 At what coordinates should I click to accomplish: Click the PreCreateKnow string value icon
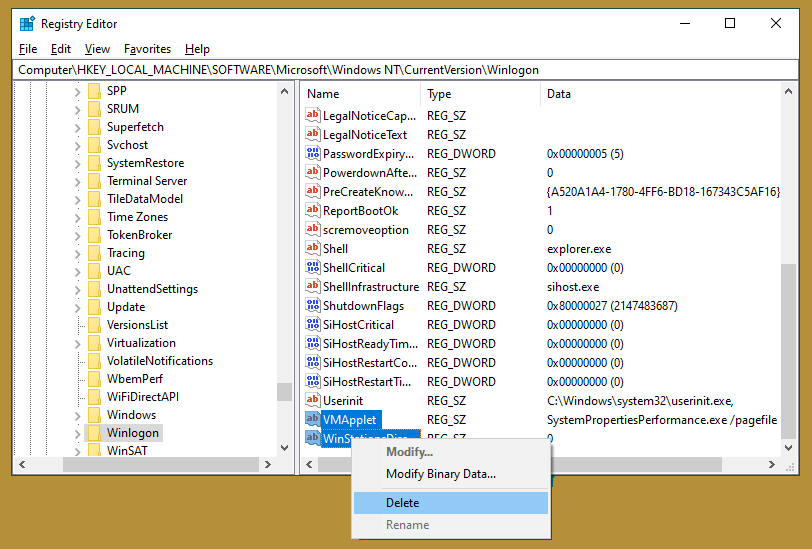coord(312,191)
